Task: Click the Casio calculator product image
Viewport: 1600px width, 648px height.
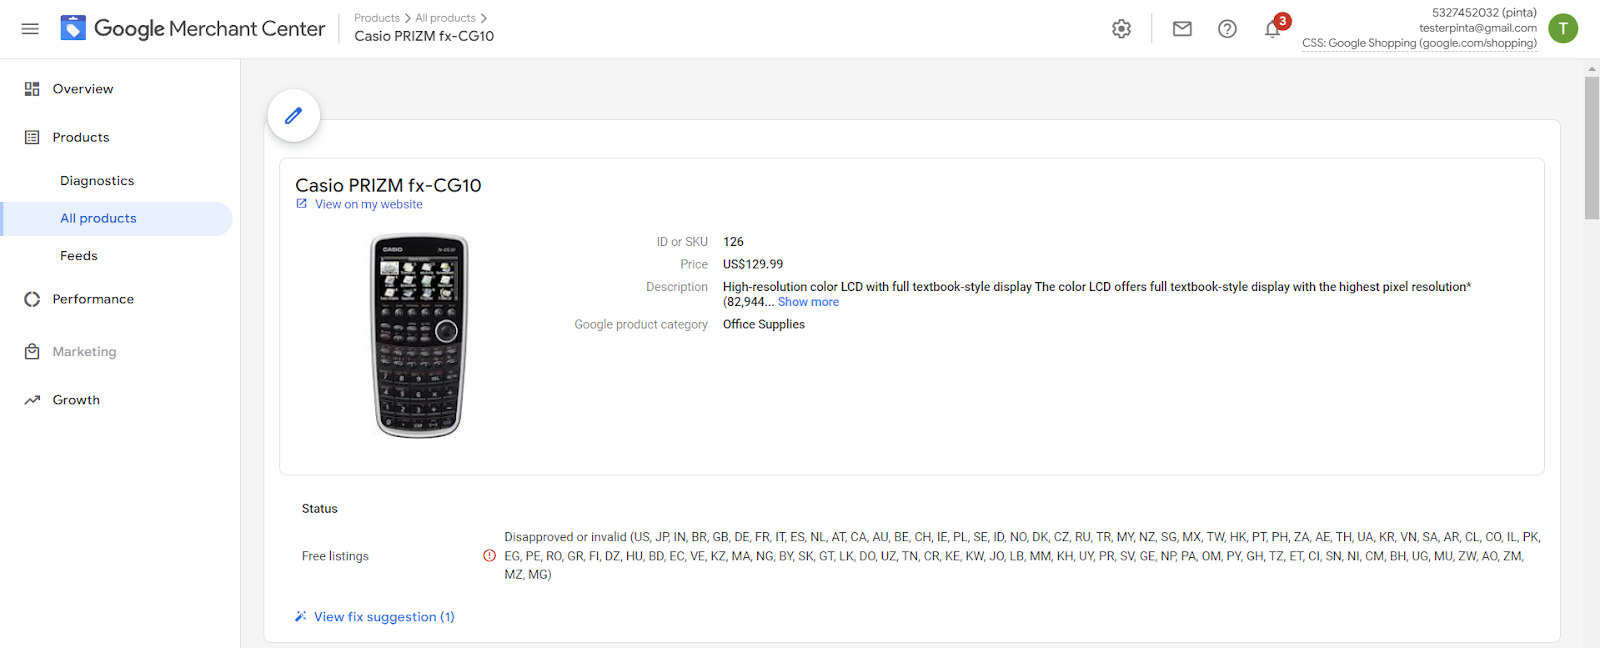Action: tap(420, 336)
